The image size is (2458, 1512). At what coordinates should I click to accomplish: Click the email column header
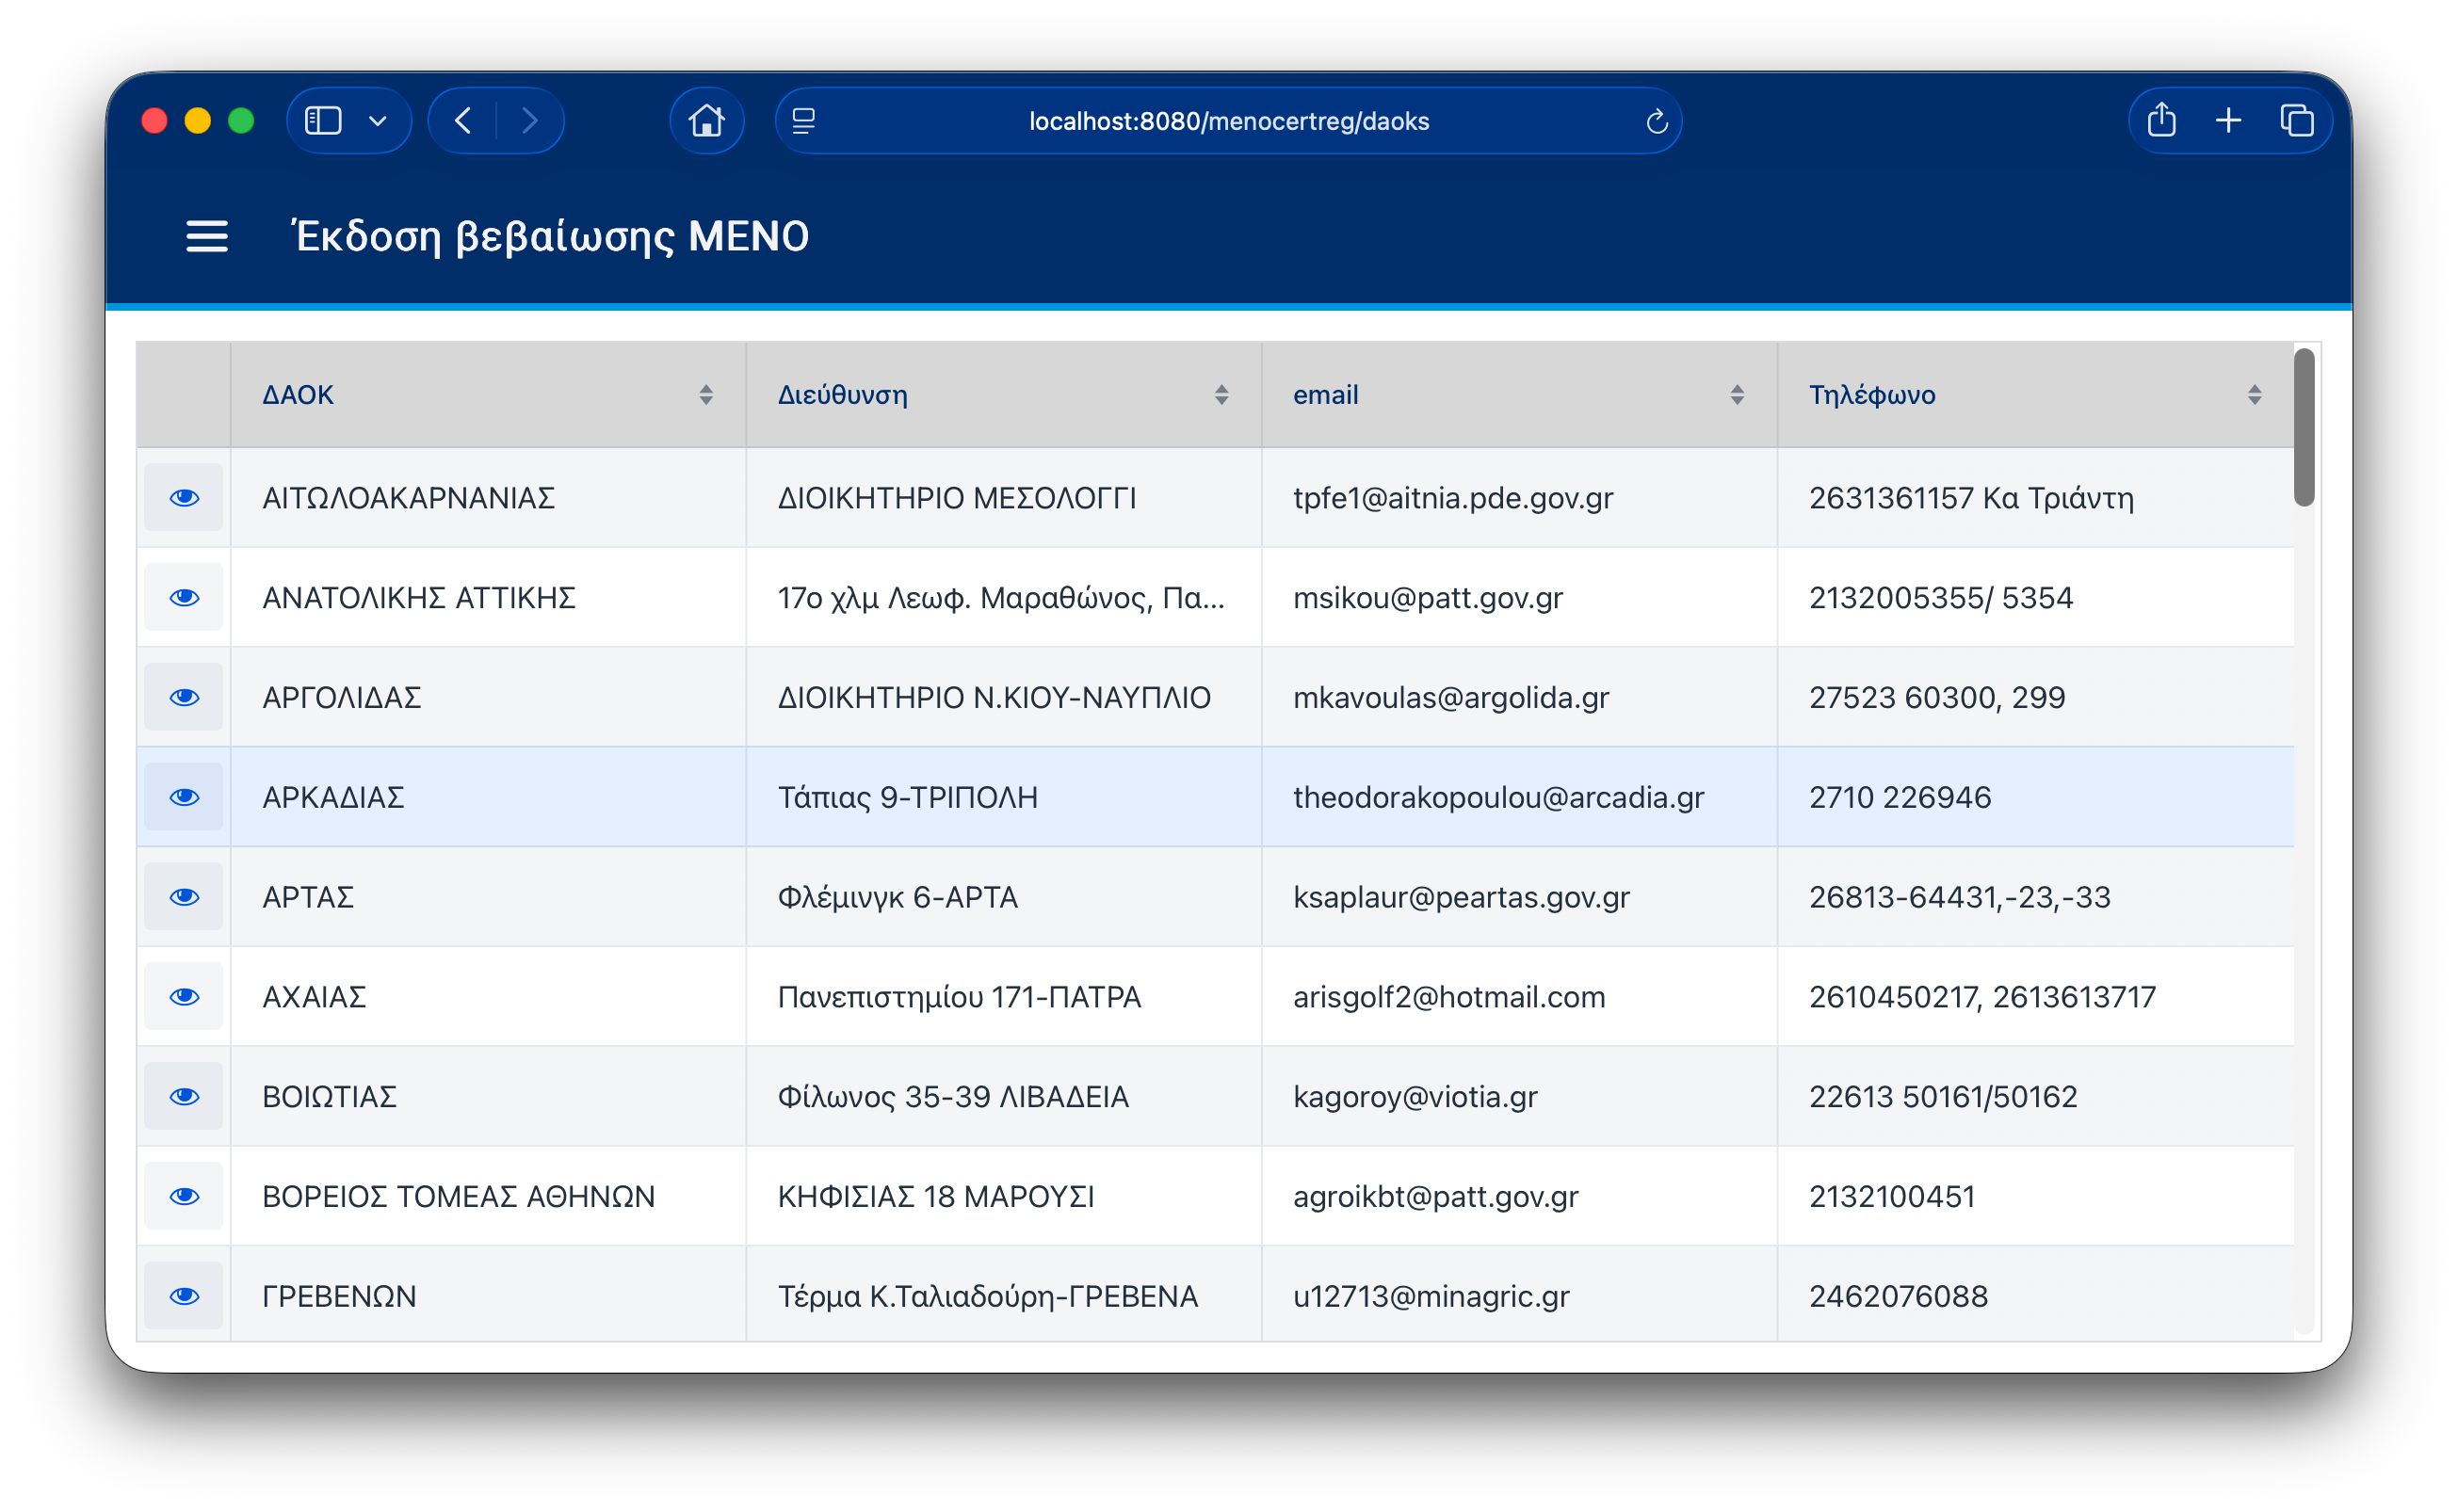pyautogui.click(x=1325, y=395)
